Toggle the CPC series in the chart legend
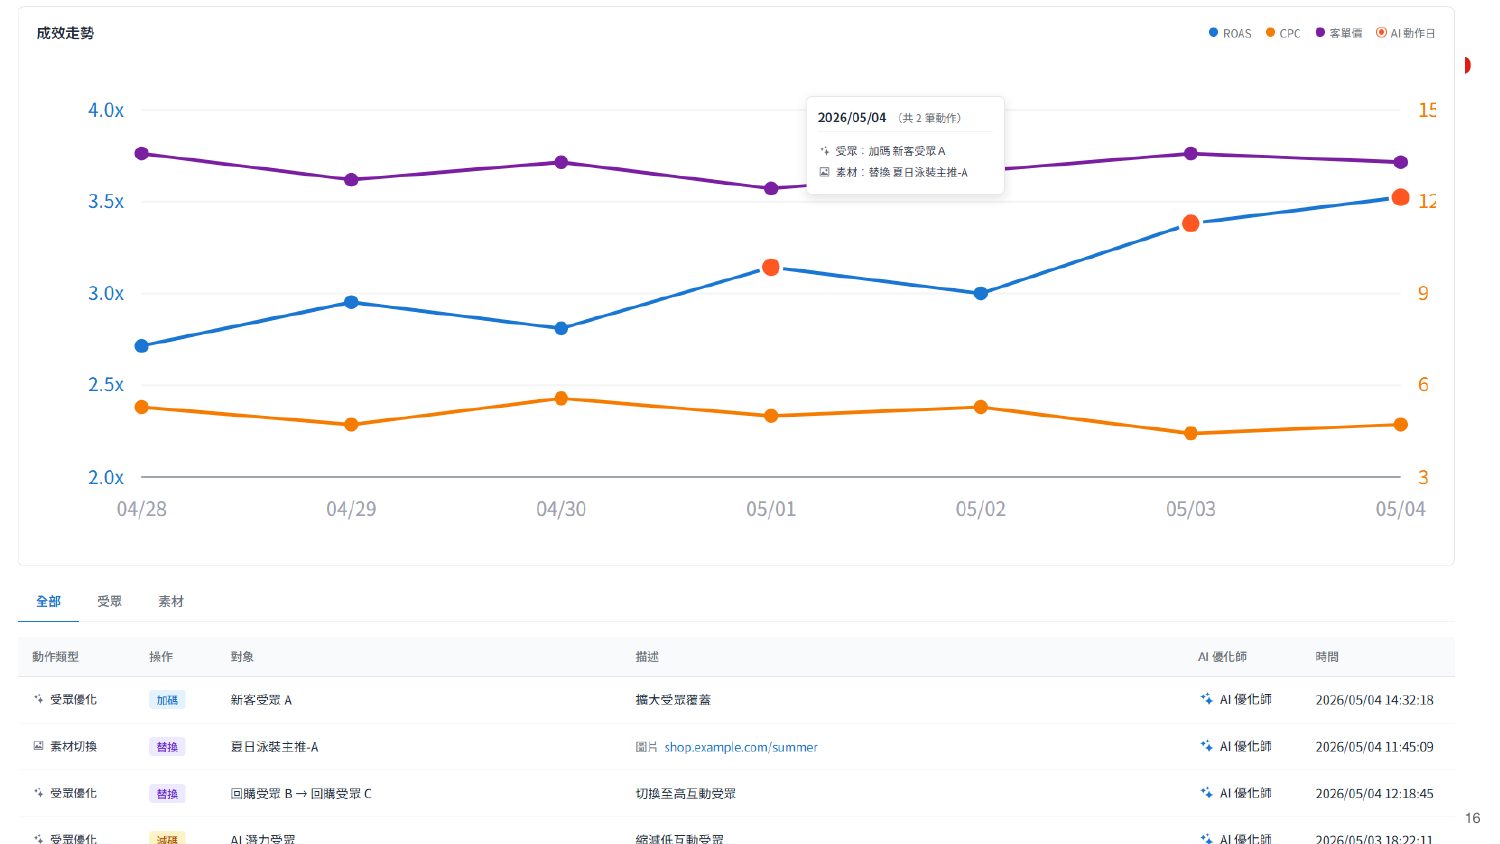1500x844 pixels. pos(1283,33)
